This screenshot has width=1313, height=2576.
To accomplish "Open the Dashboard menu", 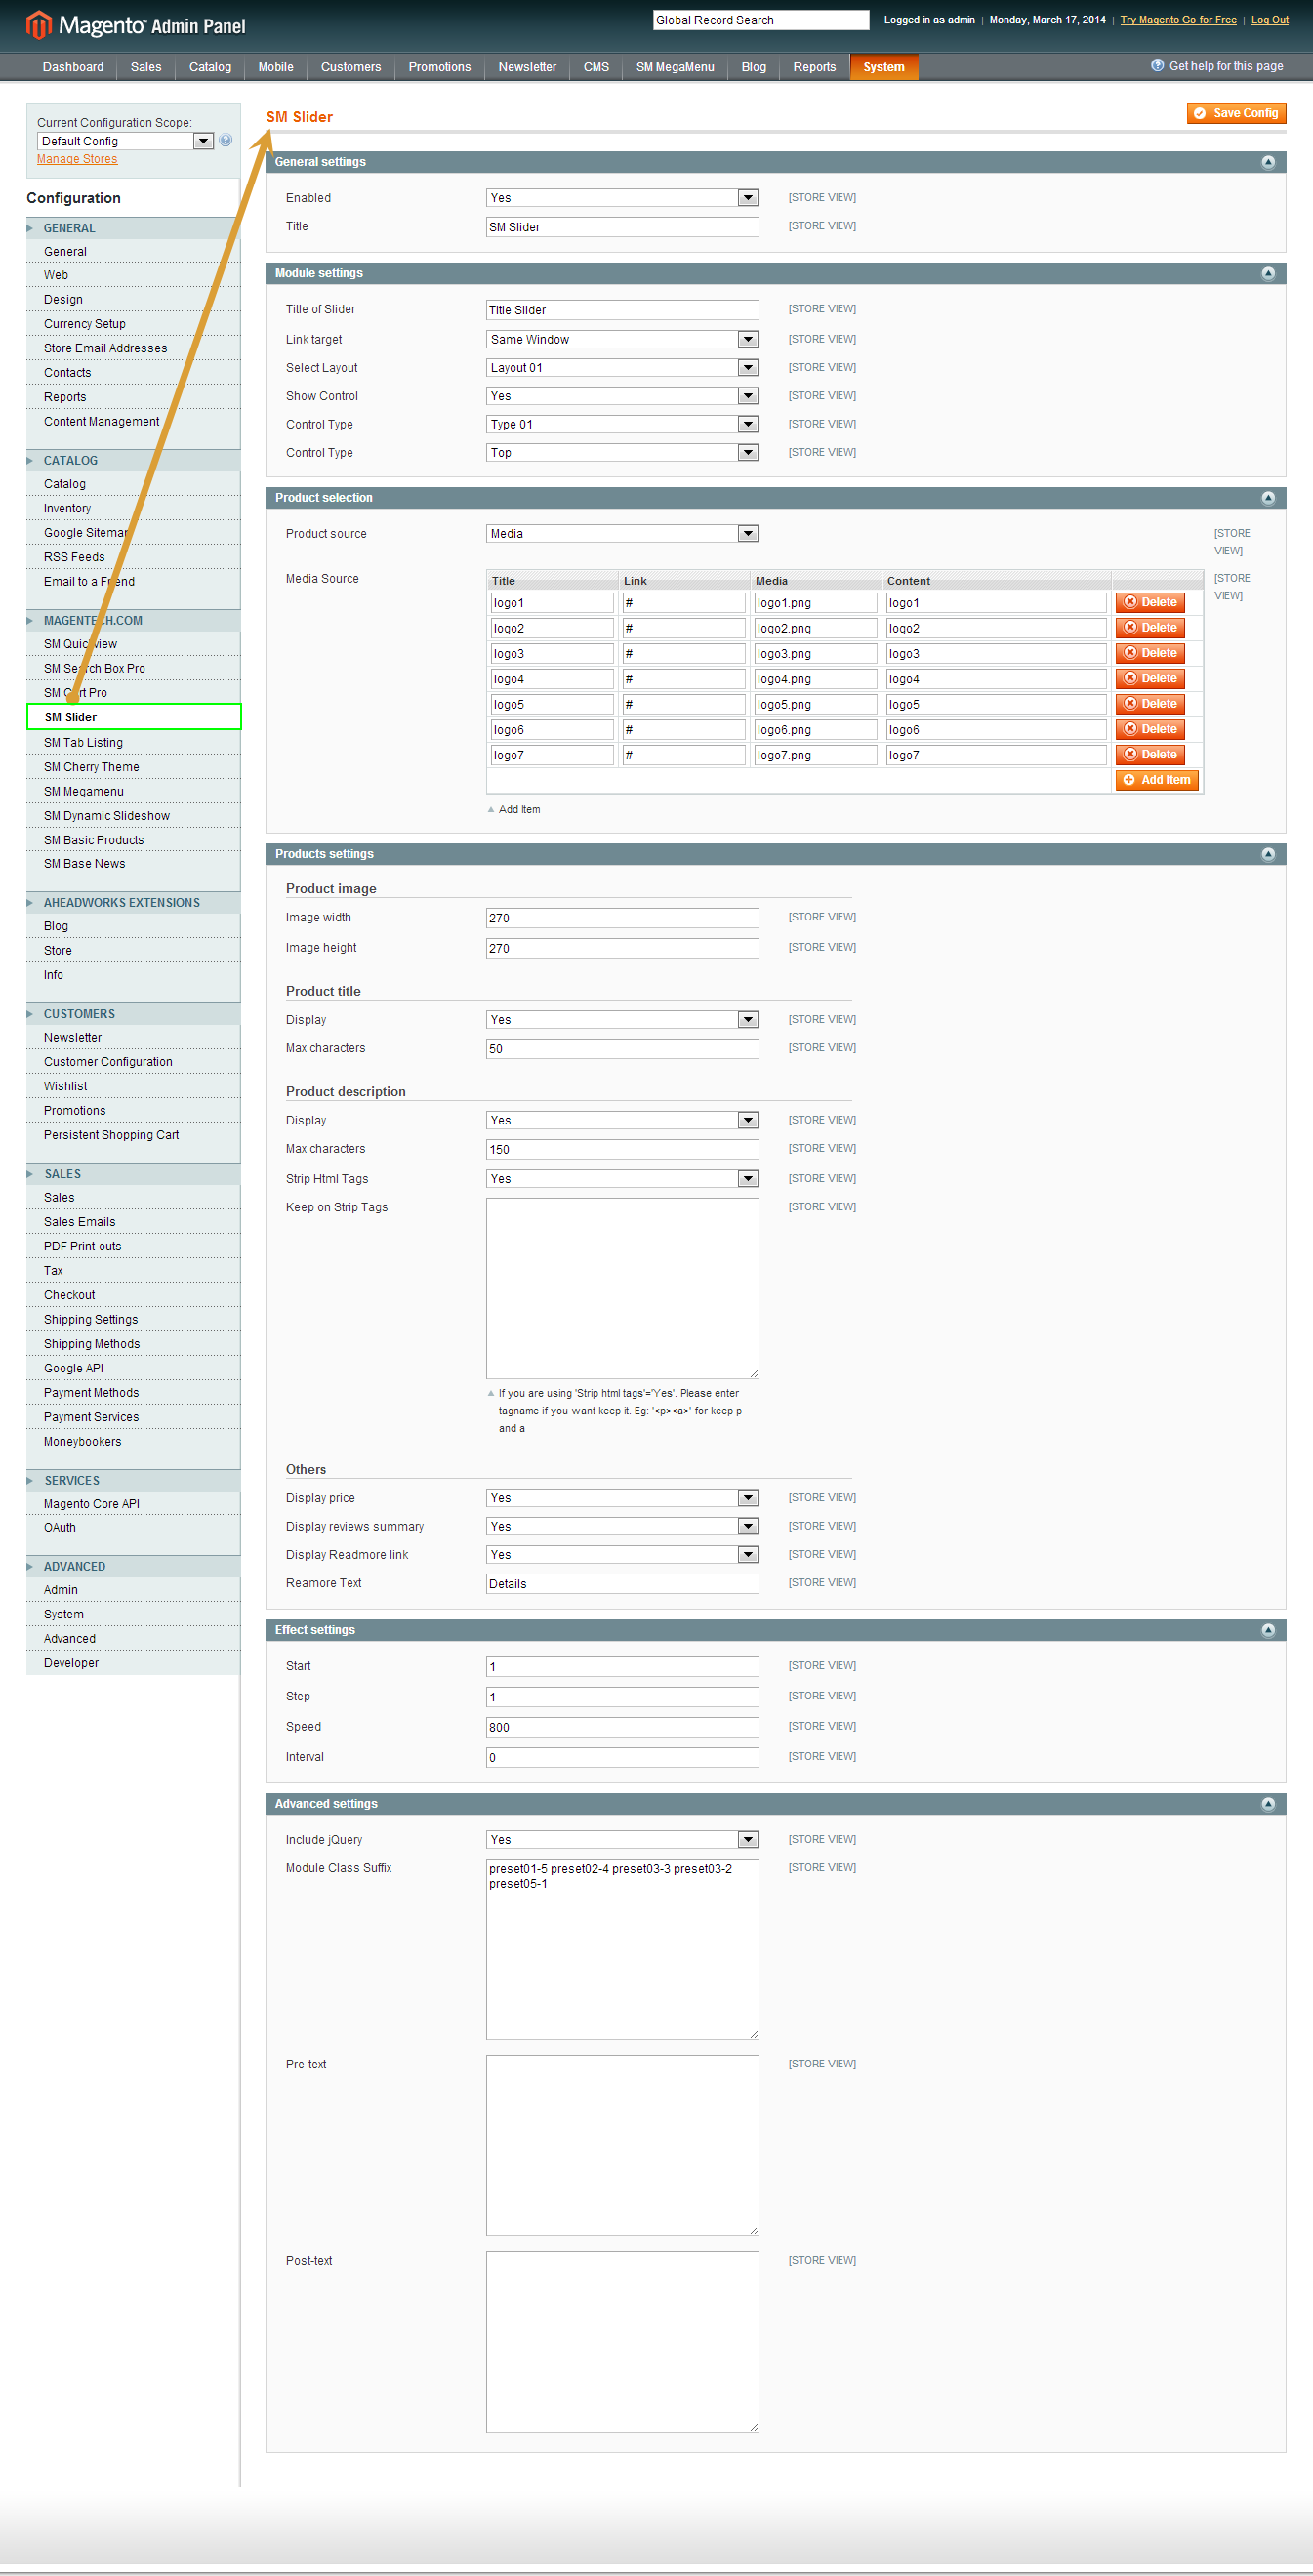I will point(73,67).
